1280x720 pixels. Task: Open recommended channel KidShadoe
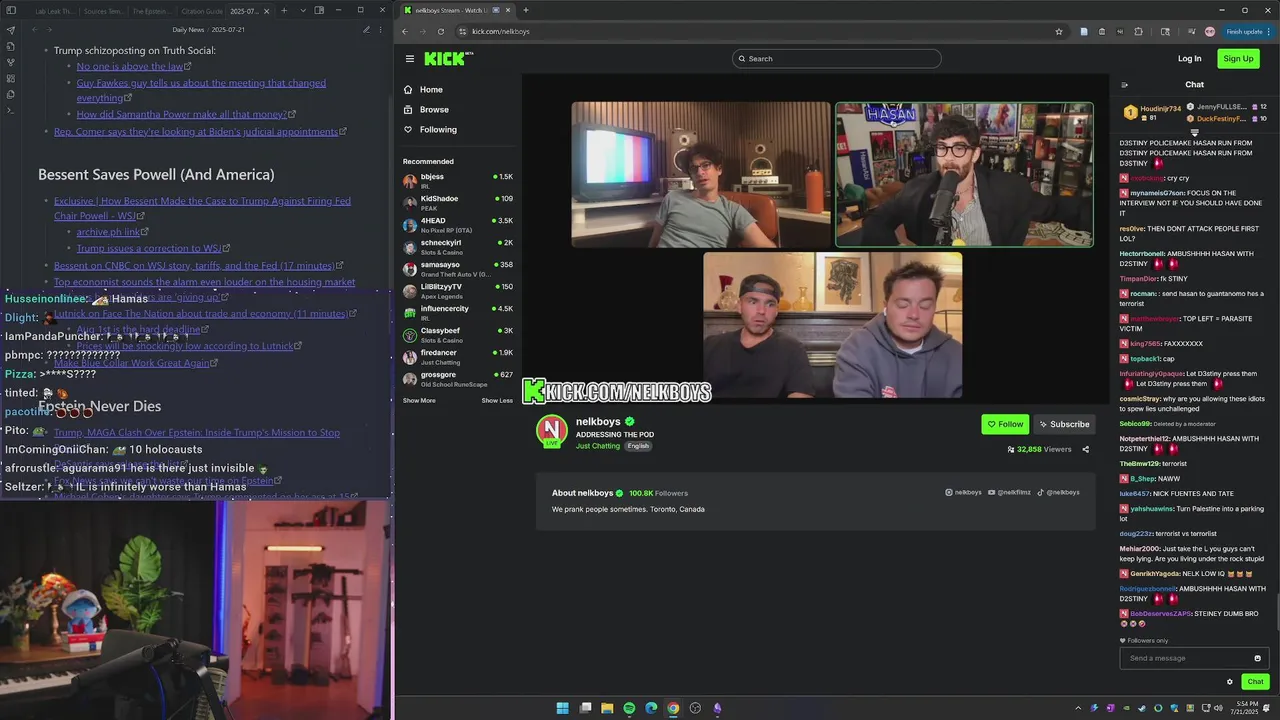pos(458,203)
